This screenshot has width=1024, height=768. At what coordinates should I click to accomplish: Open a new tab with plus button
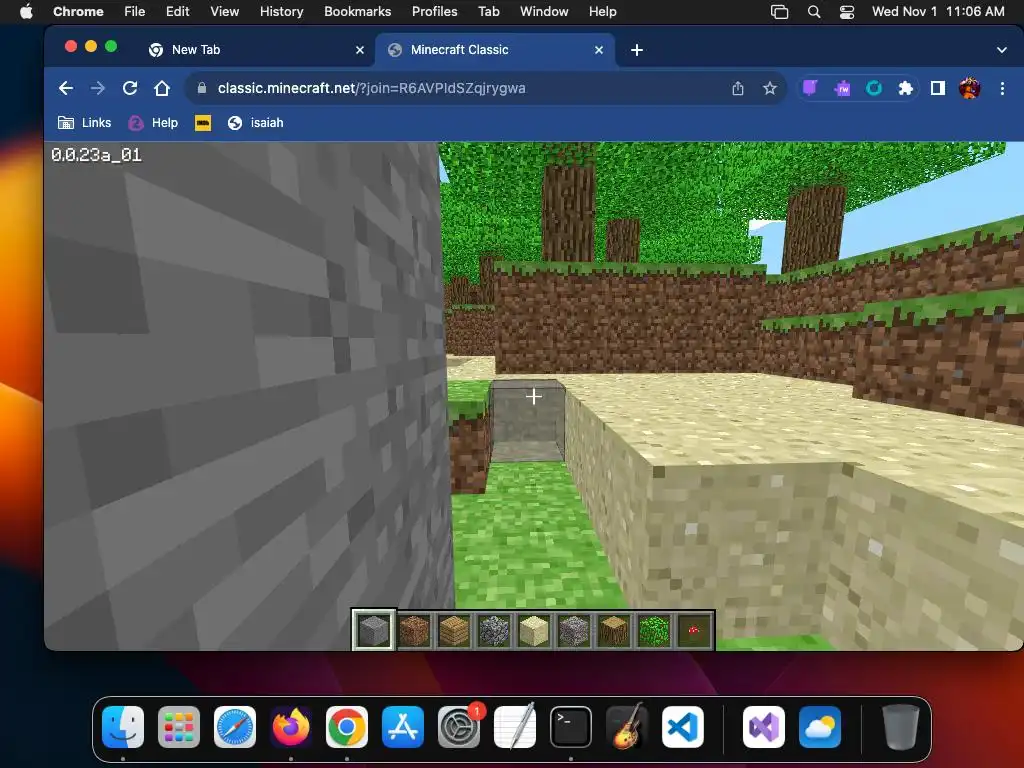click(x=637, y=50)
